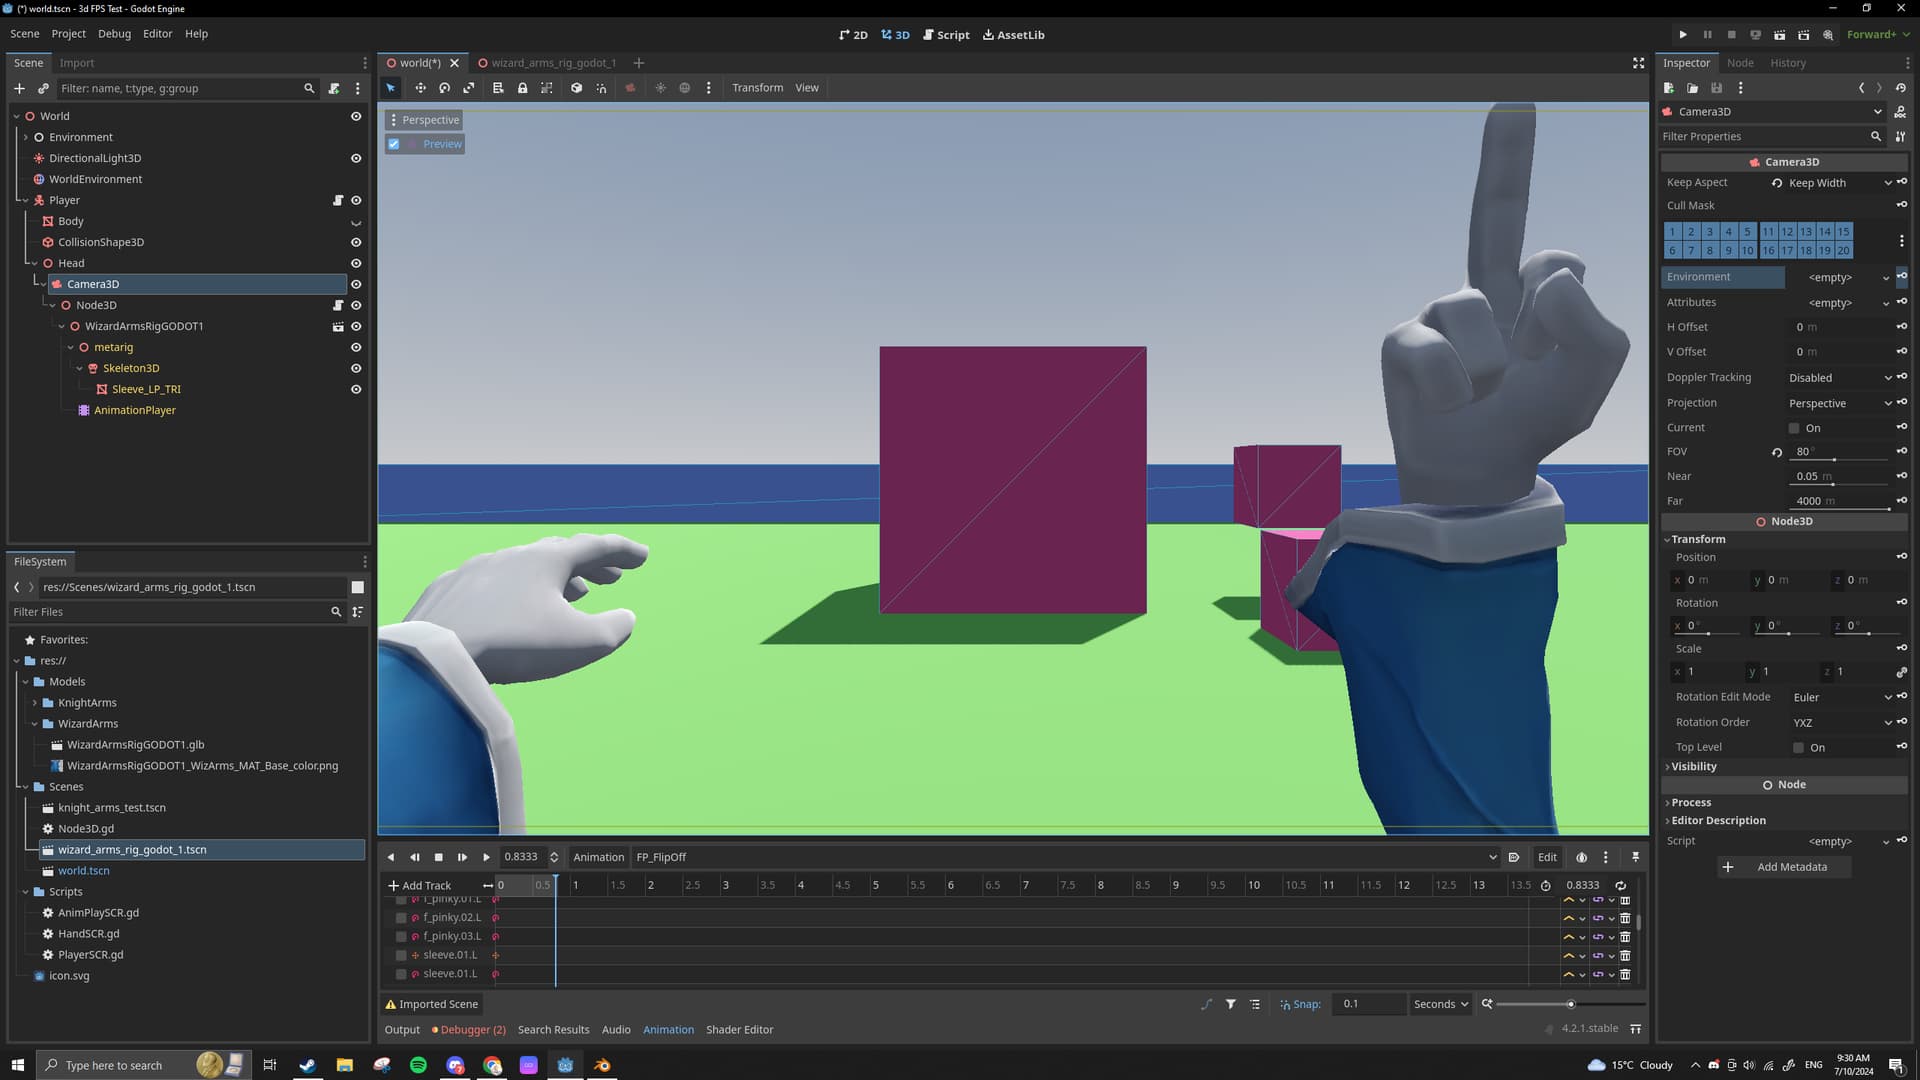Open the animation name FP_FlipOff dropdown
1920x1080 pixels.
1066,857
